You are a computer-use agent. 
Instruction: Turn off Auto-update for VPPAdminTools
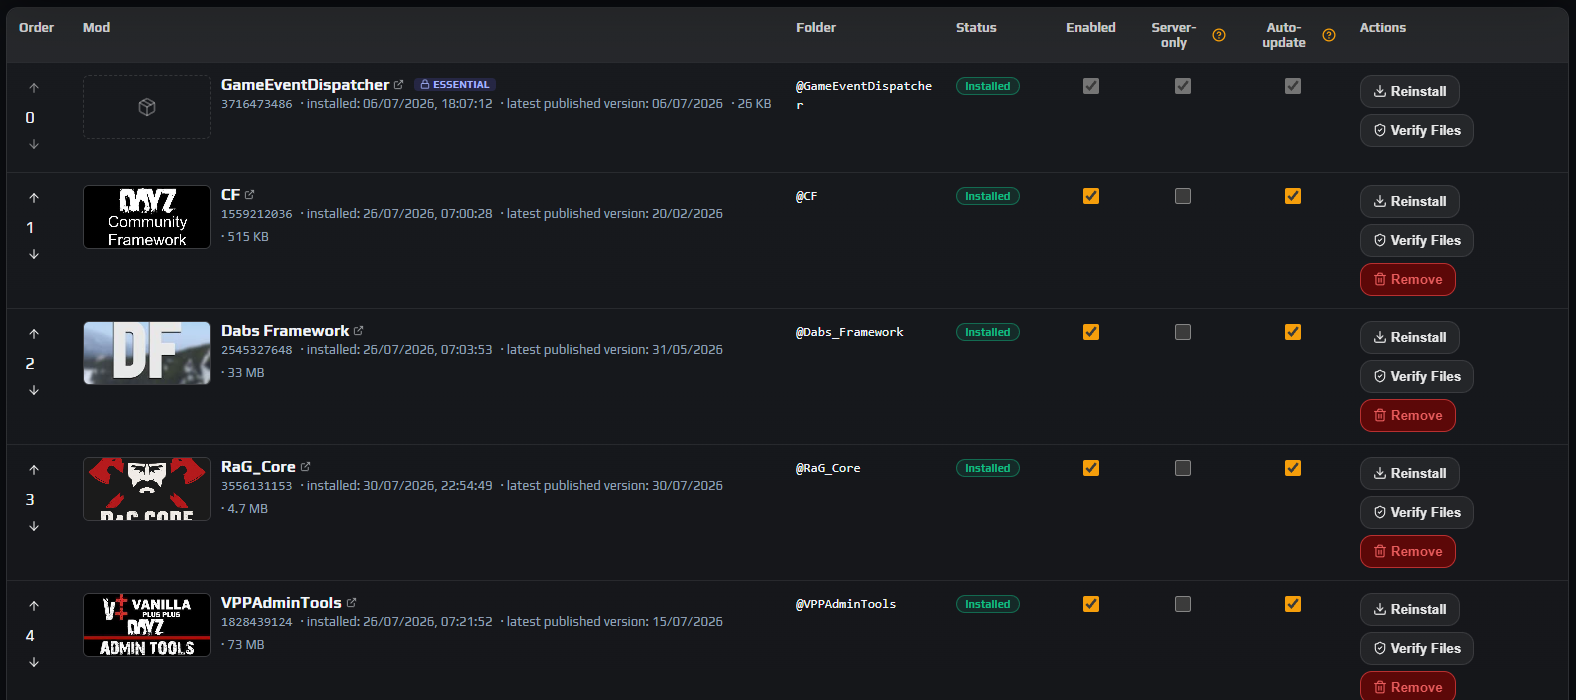pyautogui.click(x=1293, y=604)
